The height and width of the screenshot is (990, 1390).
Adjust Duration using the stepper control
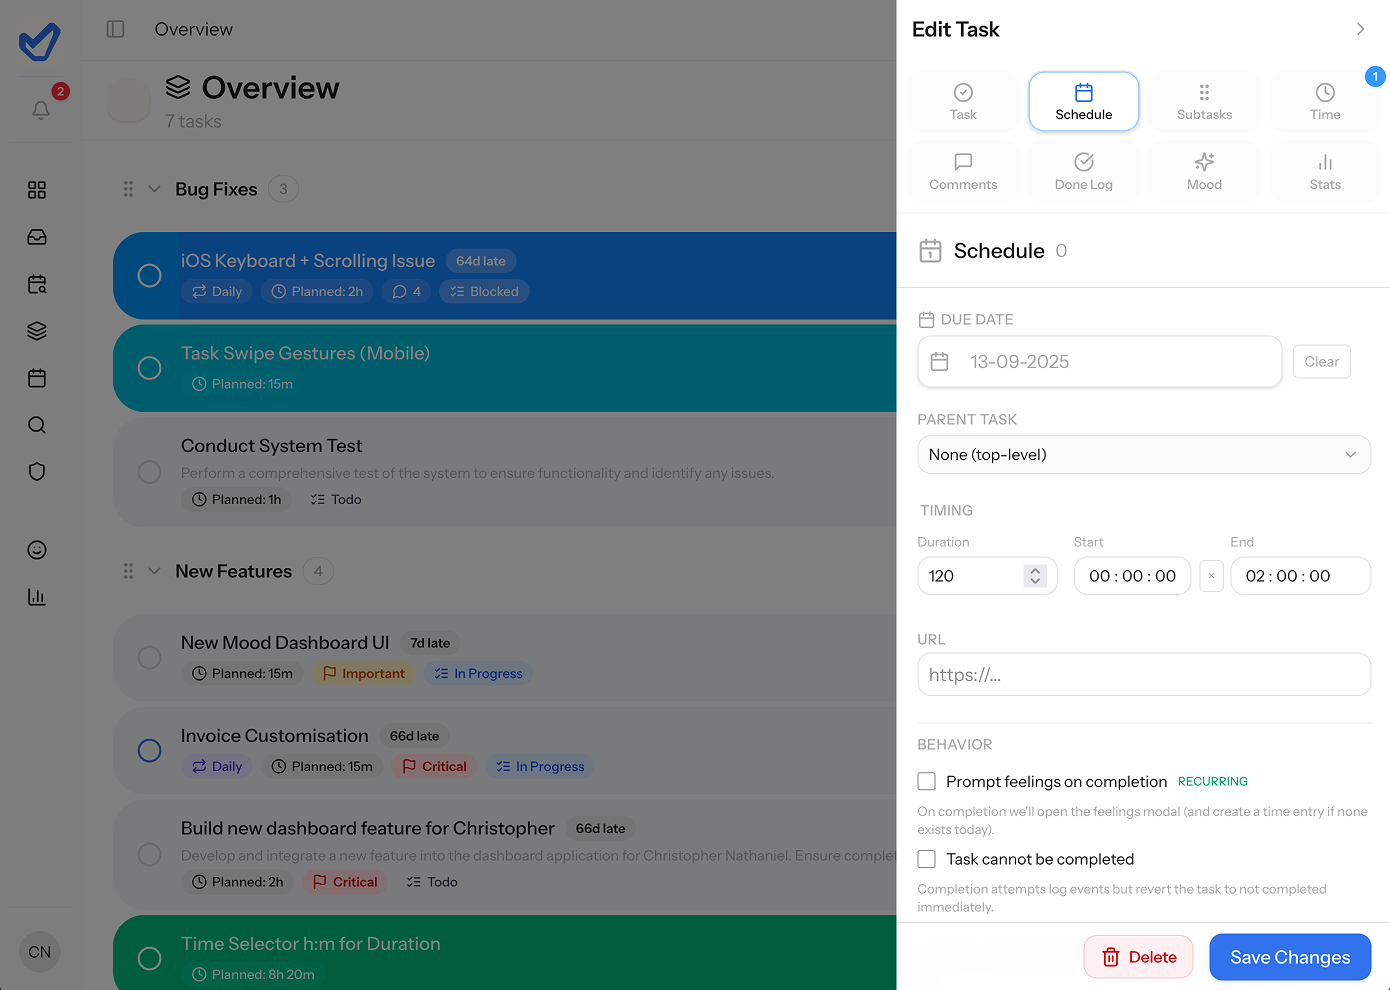click(x=1036, y=576)
